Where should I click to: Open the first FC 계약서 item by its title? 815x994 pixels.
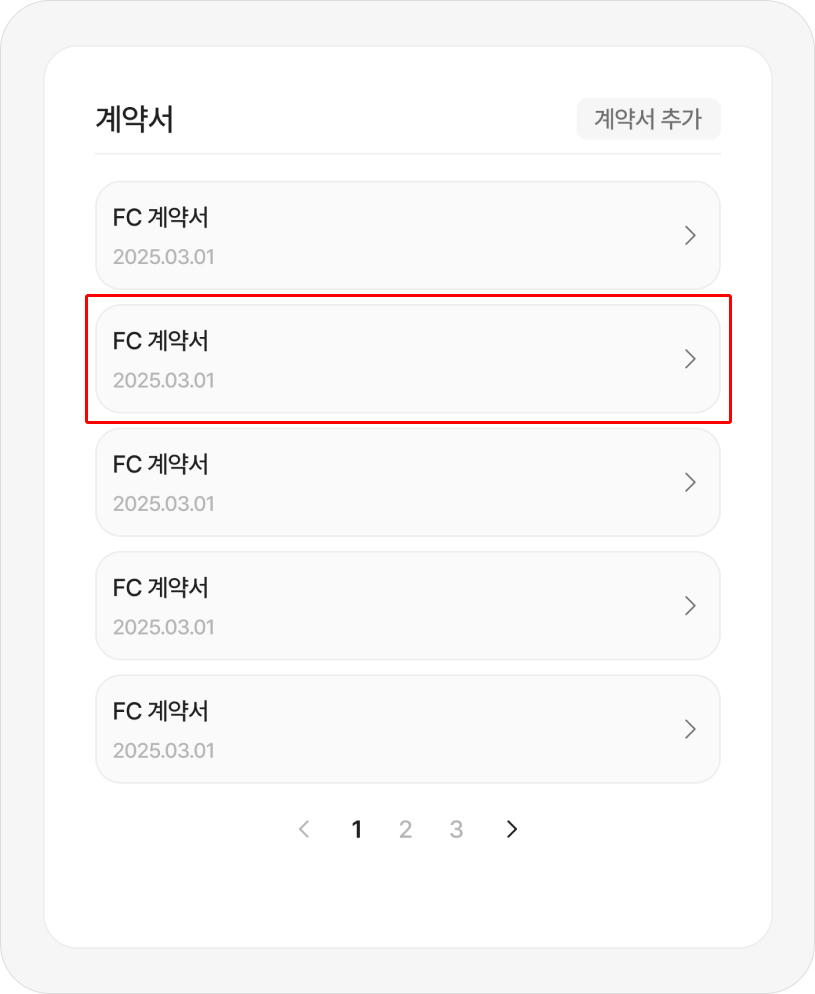pos(161,217)
